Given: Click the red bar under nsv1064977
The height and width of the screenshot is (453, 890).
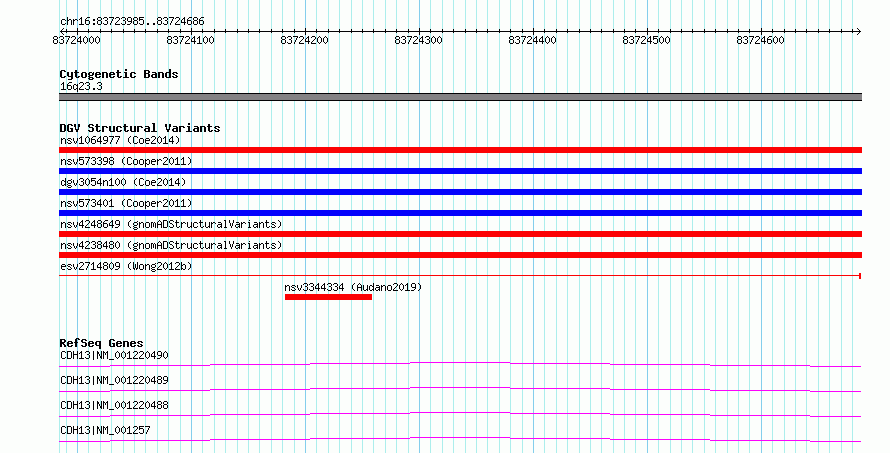Looking at the screenshot, I should [x=460, y=150].
